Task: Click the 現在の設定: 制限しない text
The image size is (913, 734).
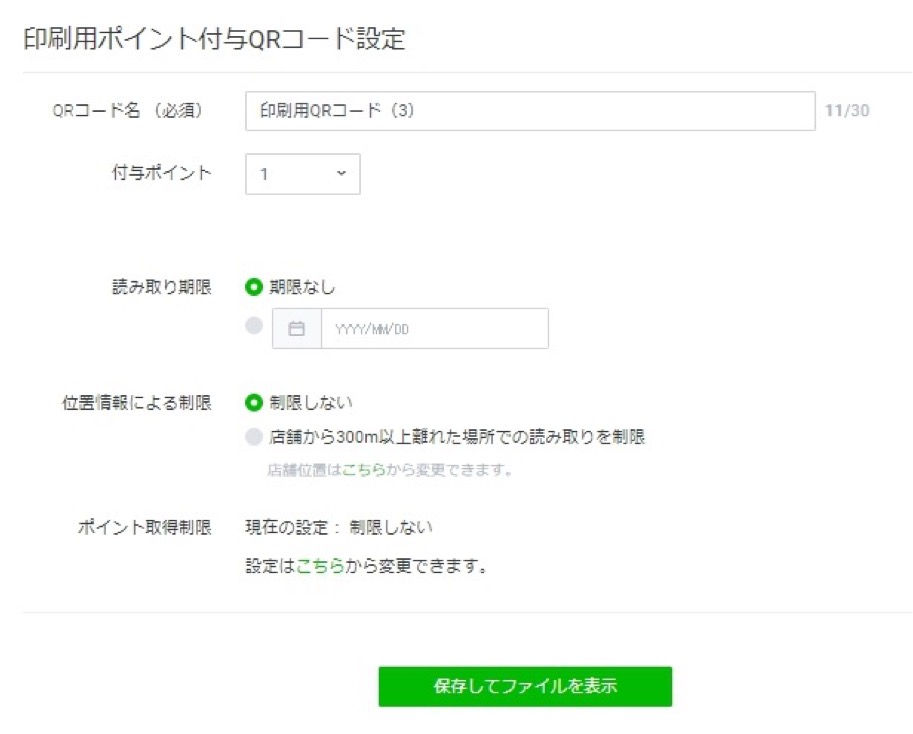Action: point(340,527)
